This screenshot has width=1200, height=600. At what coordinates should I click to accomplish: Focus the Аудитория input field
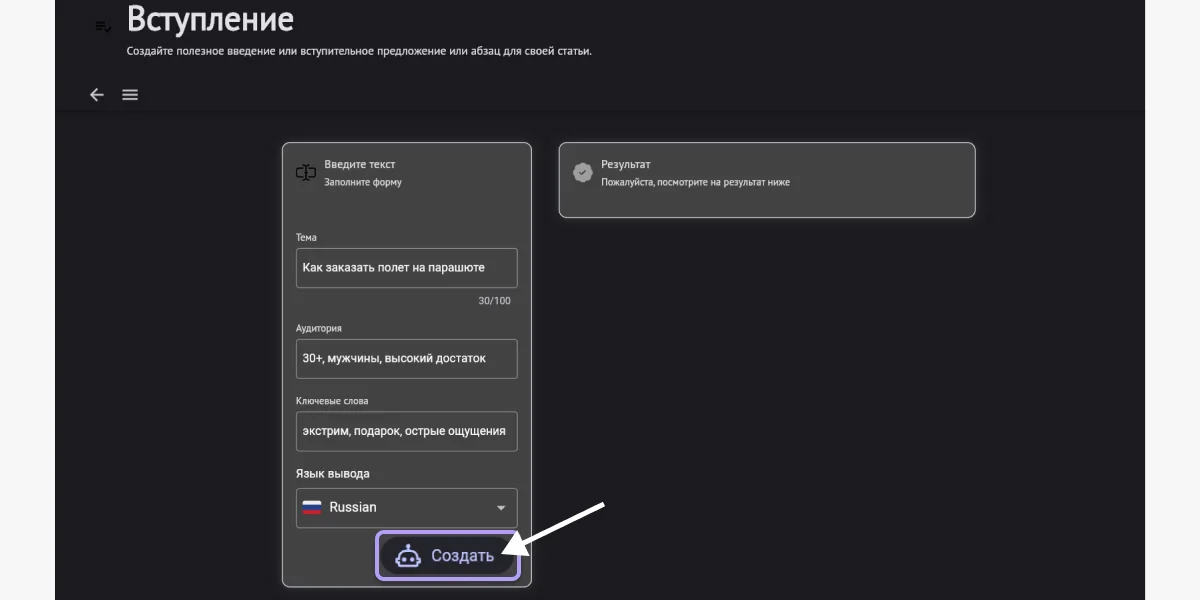point(406,358)
